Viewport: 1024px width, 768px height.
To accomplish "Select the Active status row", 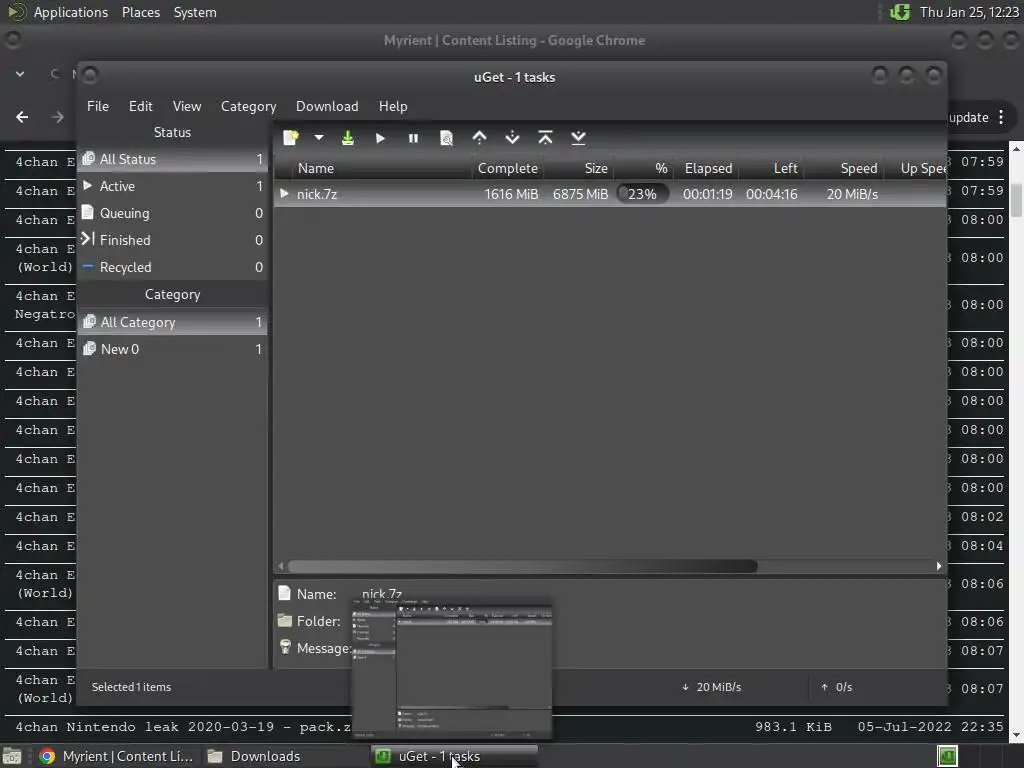I will pos(173,187).
